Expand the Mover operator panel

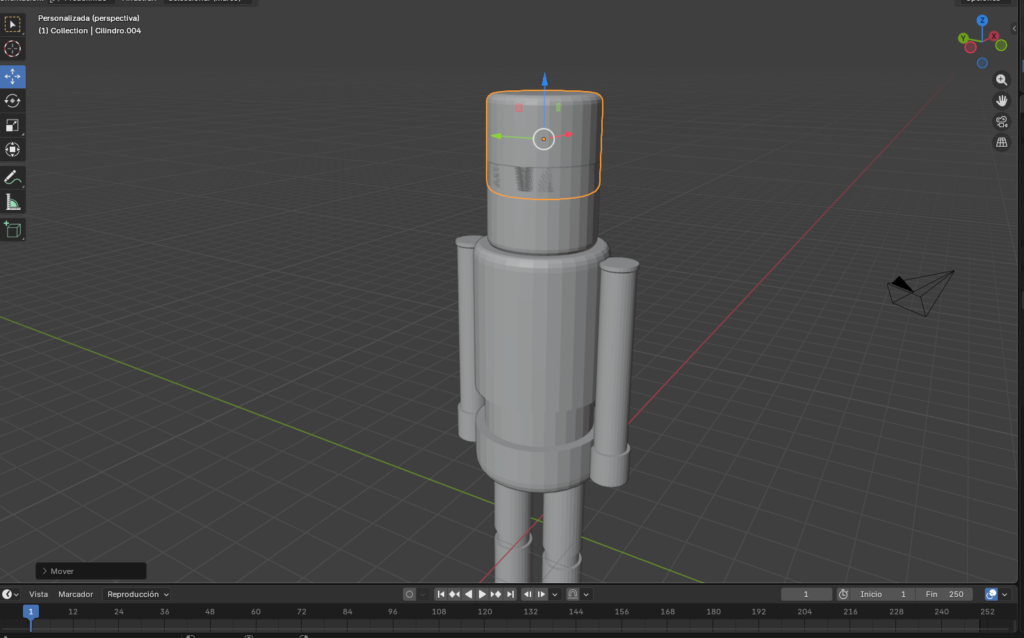tap(45, 570)
